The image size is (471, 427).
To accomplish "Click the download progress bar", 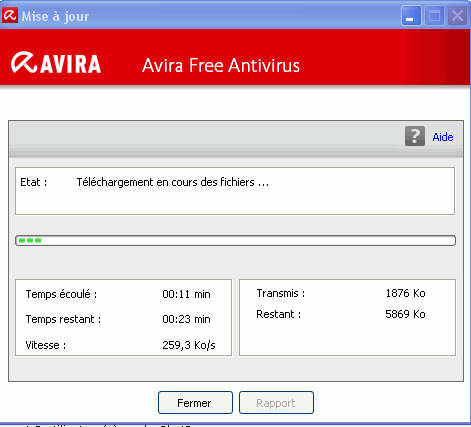I will 235,240.
